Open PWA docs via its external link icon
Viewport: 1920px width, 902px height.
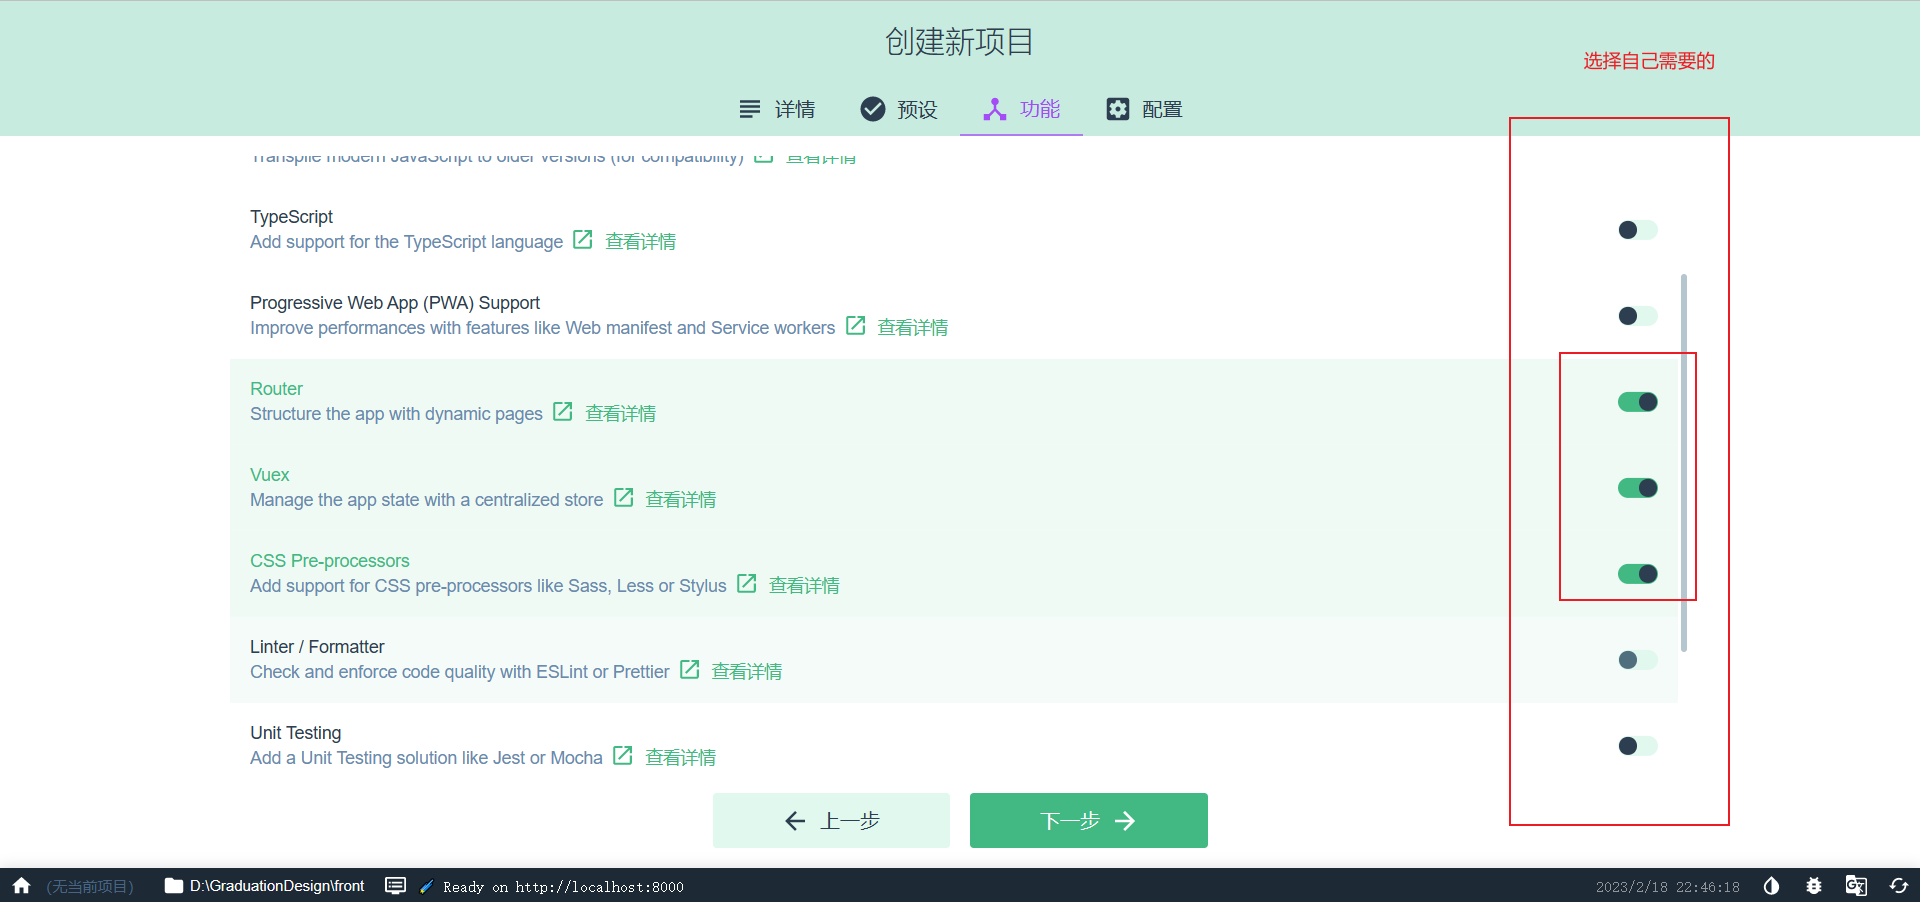855,325
